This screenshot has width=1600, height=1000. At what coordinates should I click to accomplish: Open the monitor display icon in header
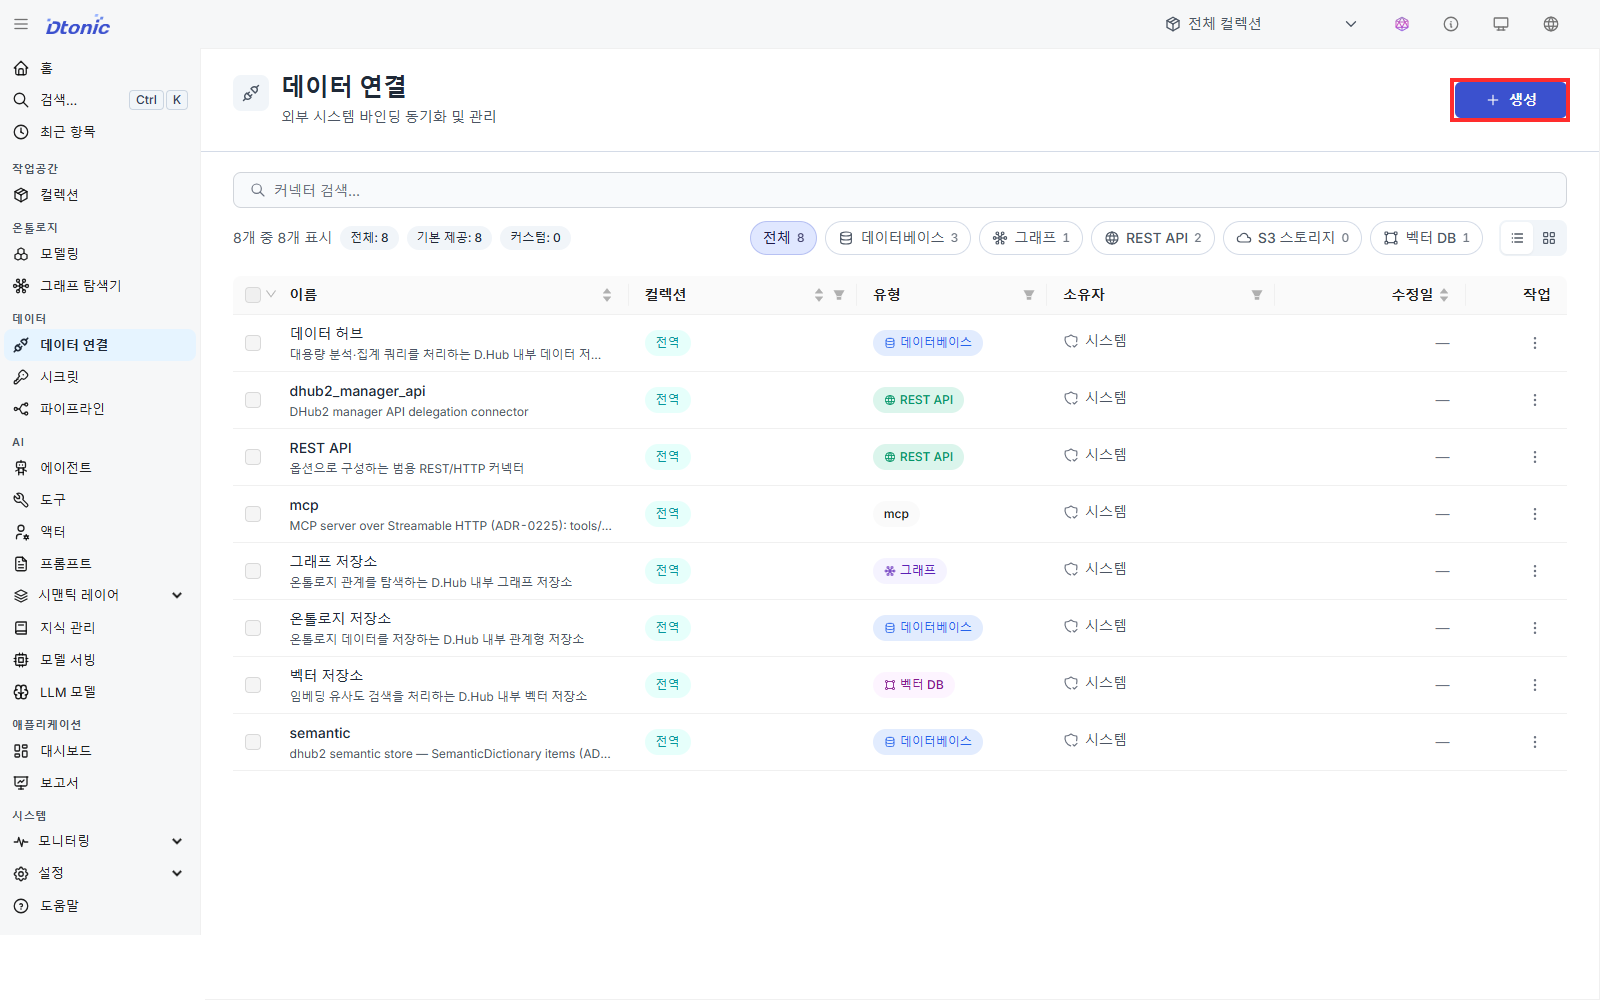pyautogui.click(x=1501, y=24)
